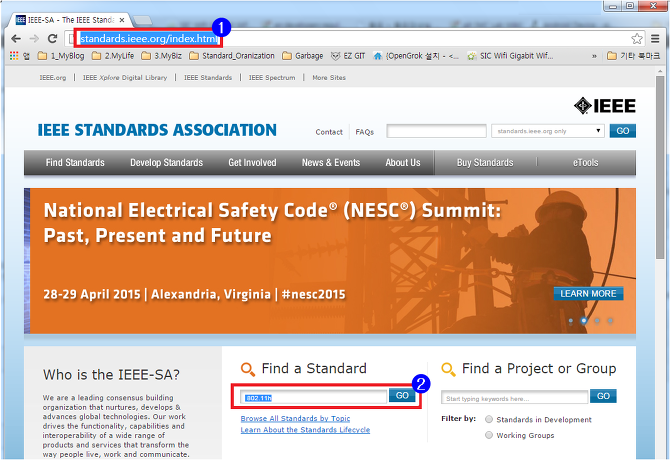Screen dimensions: 670x460
Task: Open Browse All Standards by Topic link
Action: click(295, 419)
